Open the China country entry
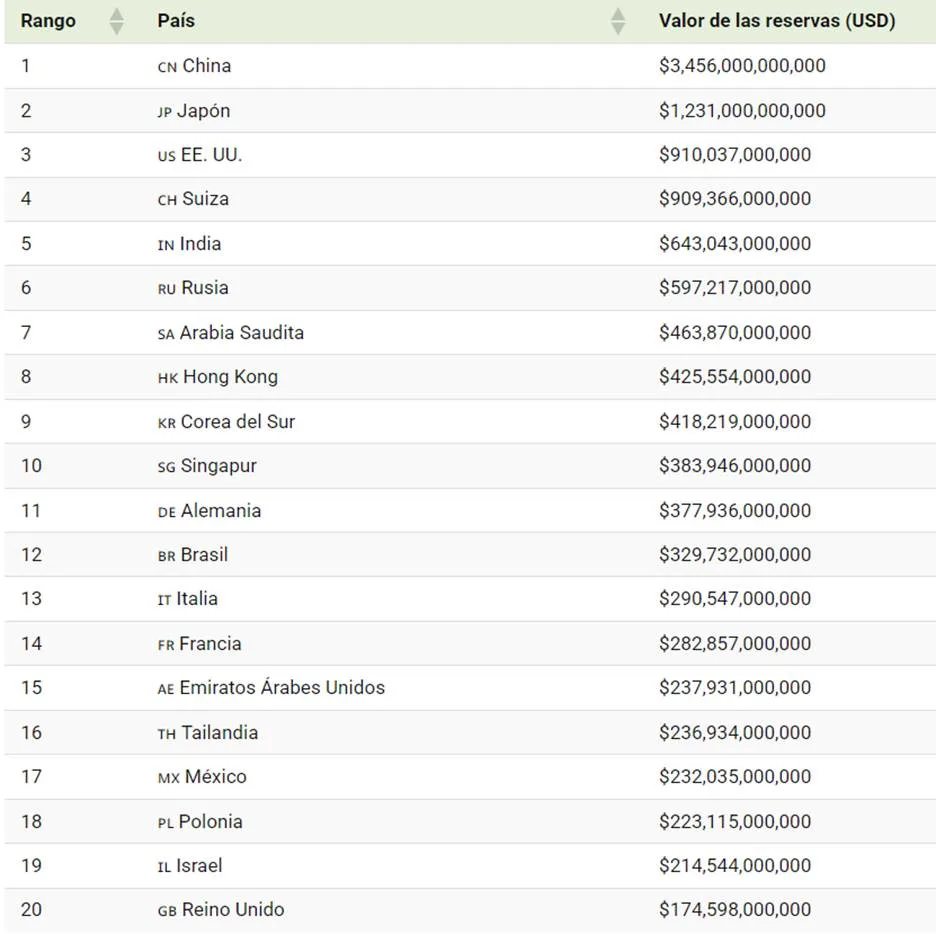Image resolution: width=936 pixels, height=934 pixels. click(x=206, y=67)
